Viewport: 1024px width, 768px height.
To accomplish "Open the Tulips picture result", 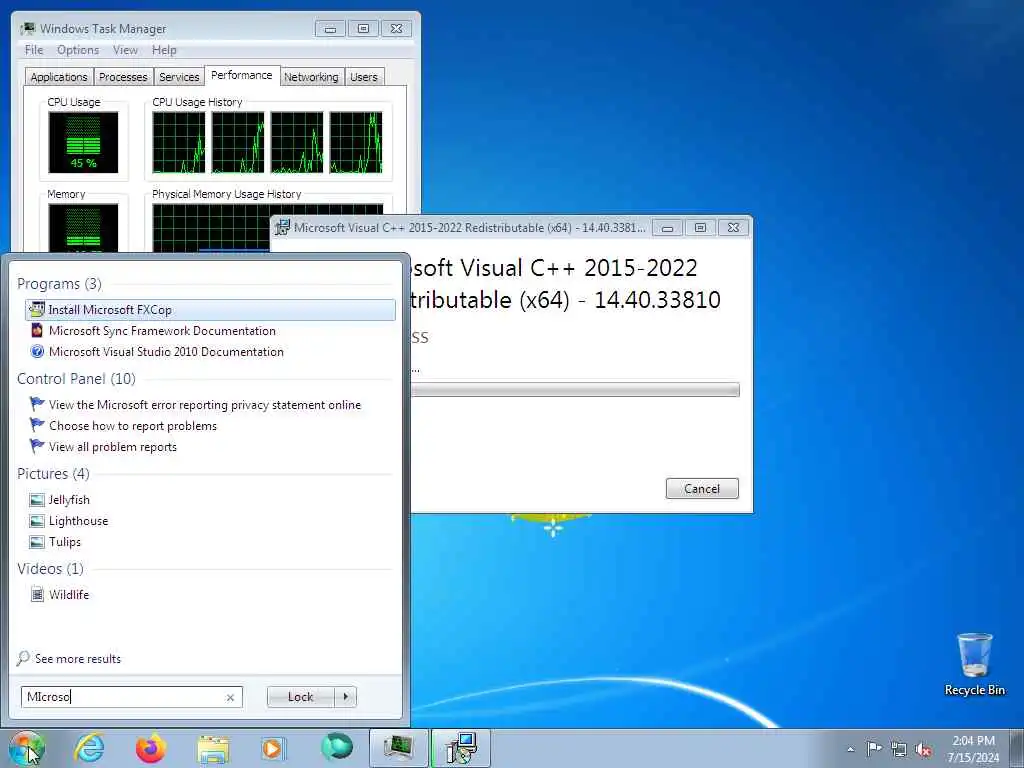I will pyautogui.click(x=210, y=541).
